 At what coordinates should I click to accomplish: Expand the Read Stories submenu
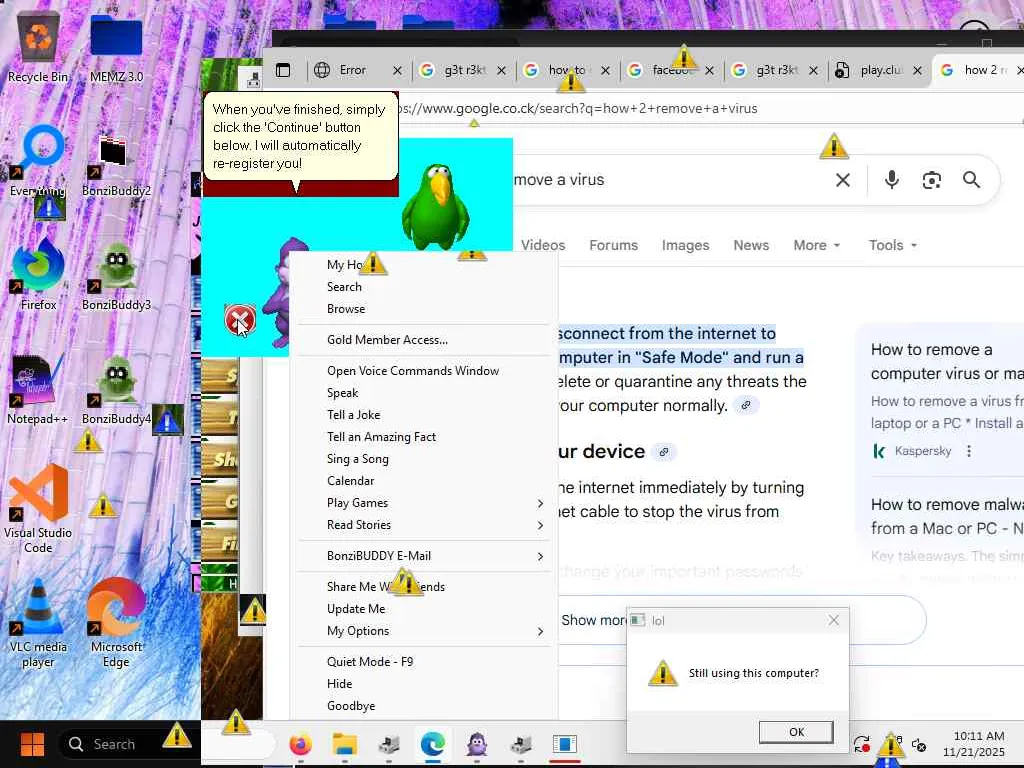[540, 525]
